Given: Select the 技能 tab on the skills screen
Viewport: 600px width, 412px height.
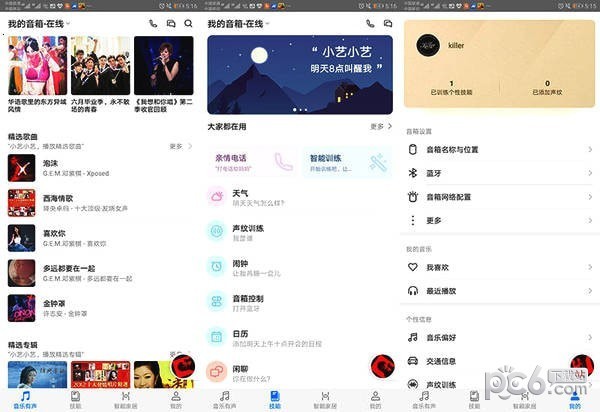Looking at the screenshot, I should tap(275, 400).
